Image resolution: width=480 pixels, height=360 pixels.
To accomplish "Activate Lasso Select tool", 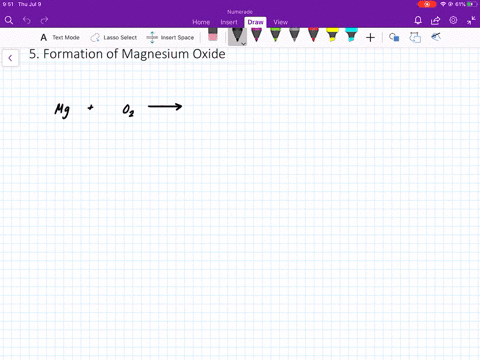I will [114, 38].
